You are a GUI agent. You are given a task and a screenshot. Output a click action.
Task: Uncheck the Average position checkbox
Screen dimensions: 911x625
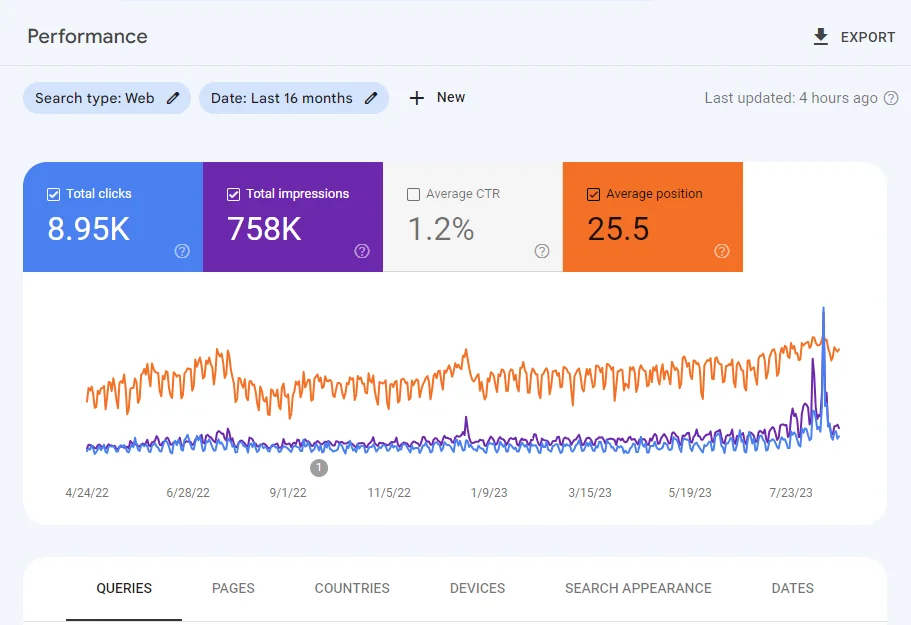pyautogui.click(x=593, y=194)
